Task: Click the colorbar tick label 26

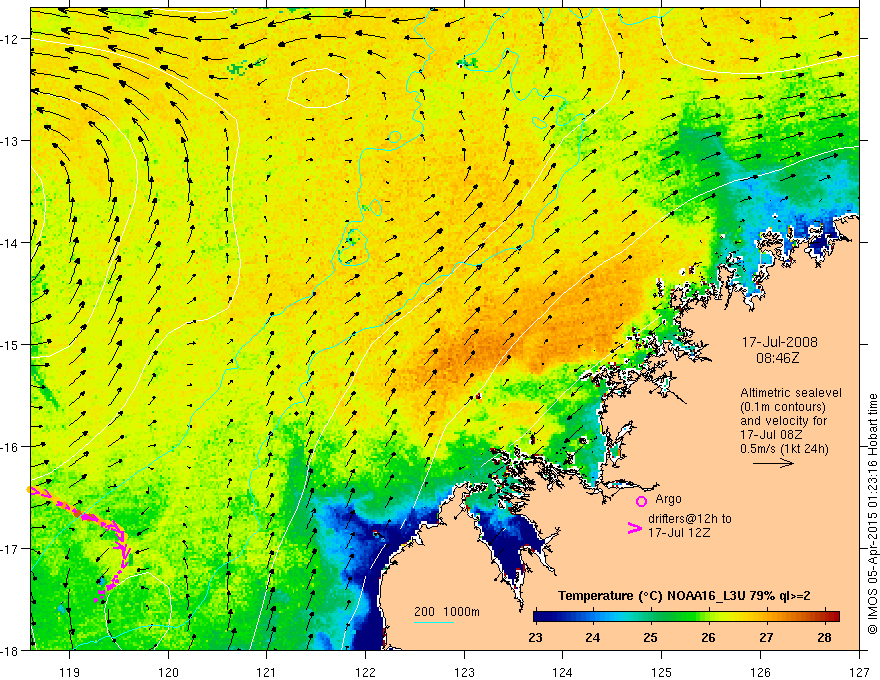Action: pos(708,637)
